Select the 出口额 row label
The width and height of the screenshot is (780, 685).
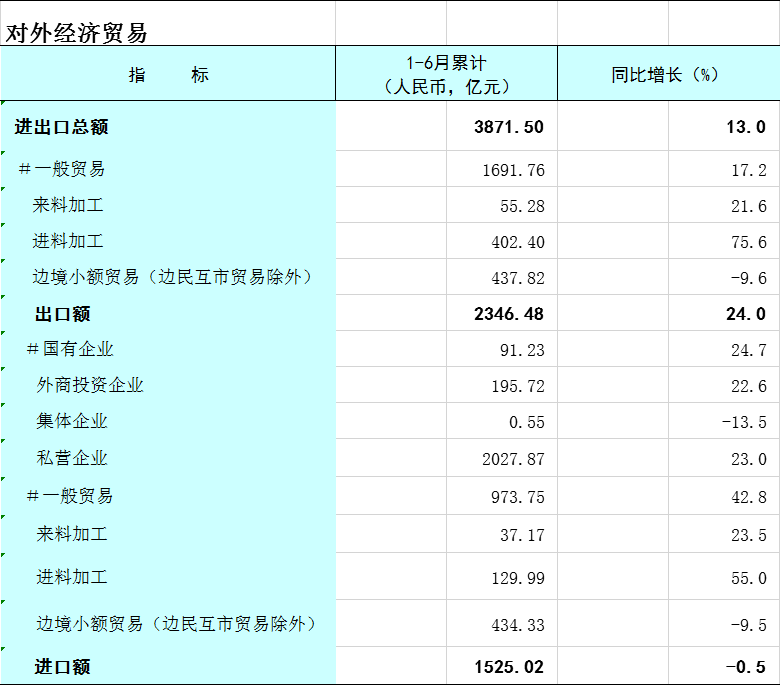pyautogui.click(x=63, y=314)
